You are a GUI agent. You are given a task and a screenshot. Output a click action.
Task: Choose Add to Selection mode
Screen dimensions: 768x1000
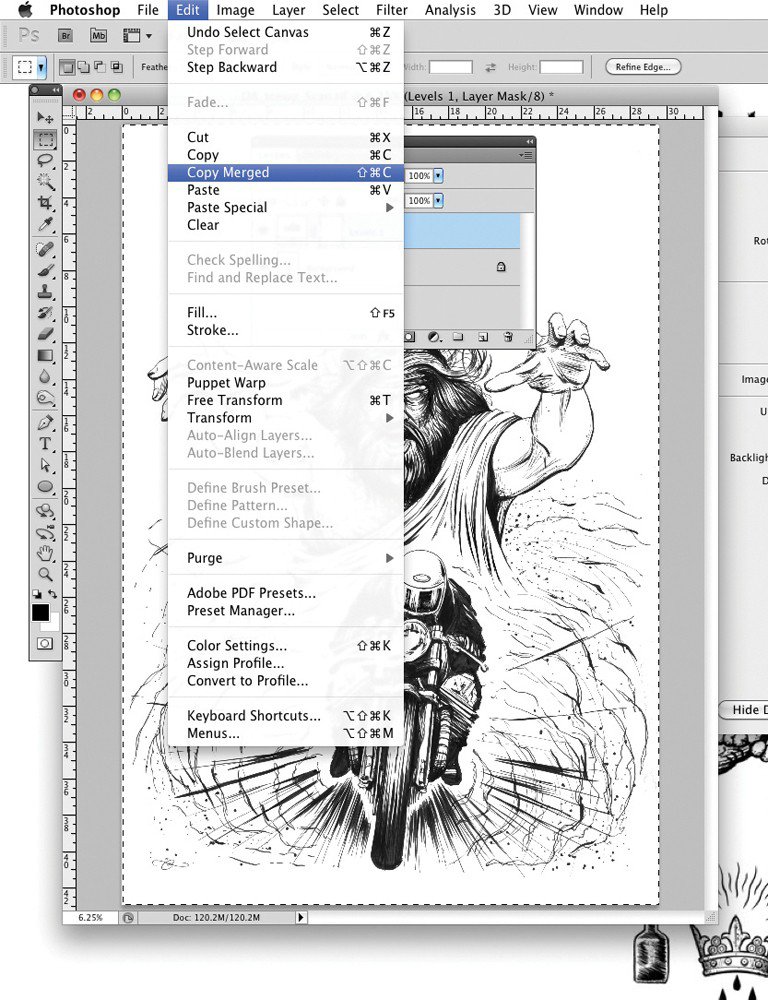tap(83, 66)
